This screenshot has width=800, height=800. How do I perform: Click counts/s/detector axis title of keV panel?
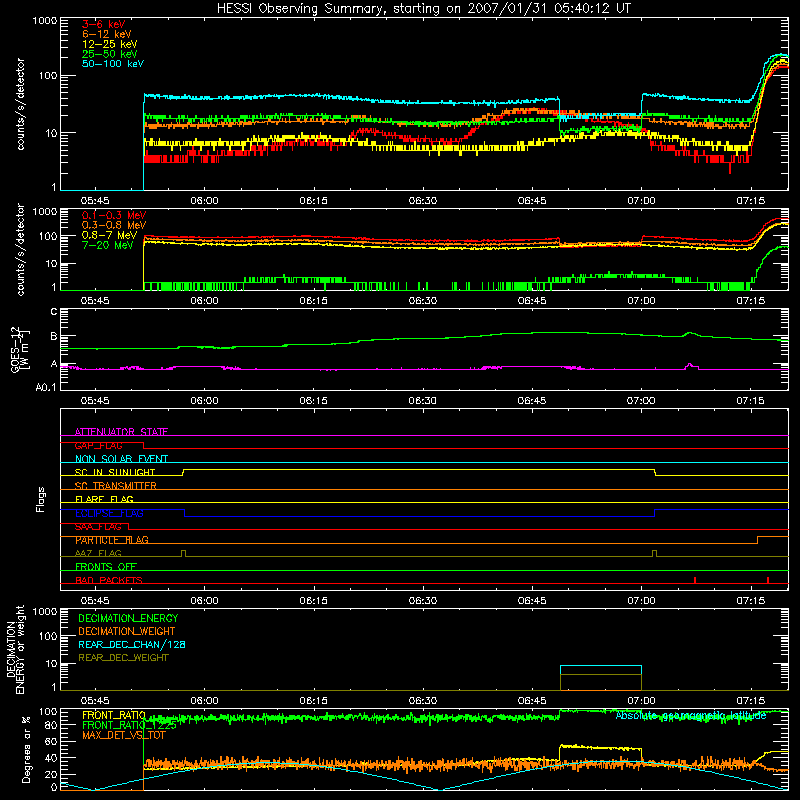pos(20,104)
